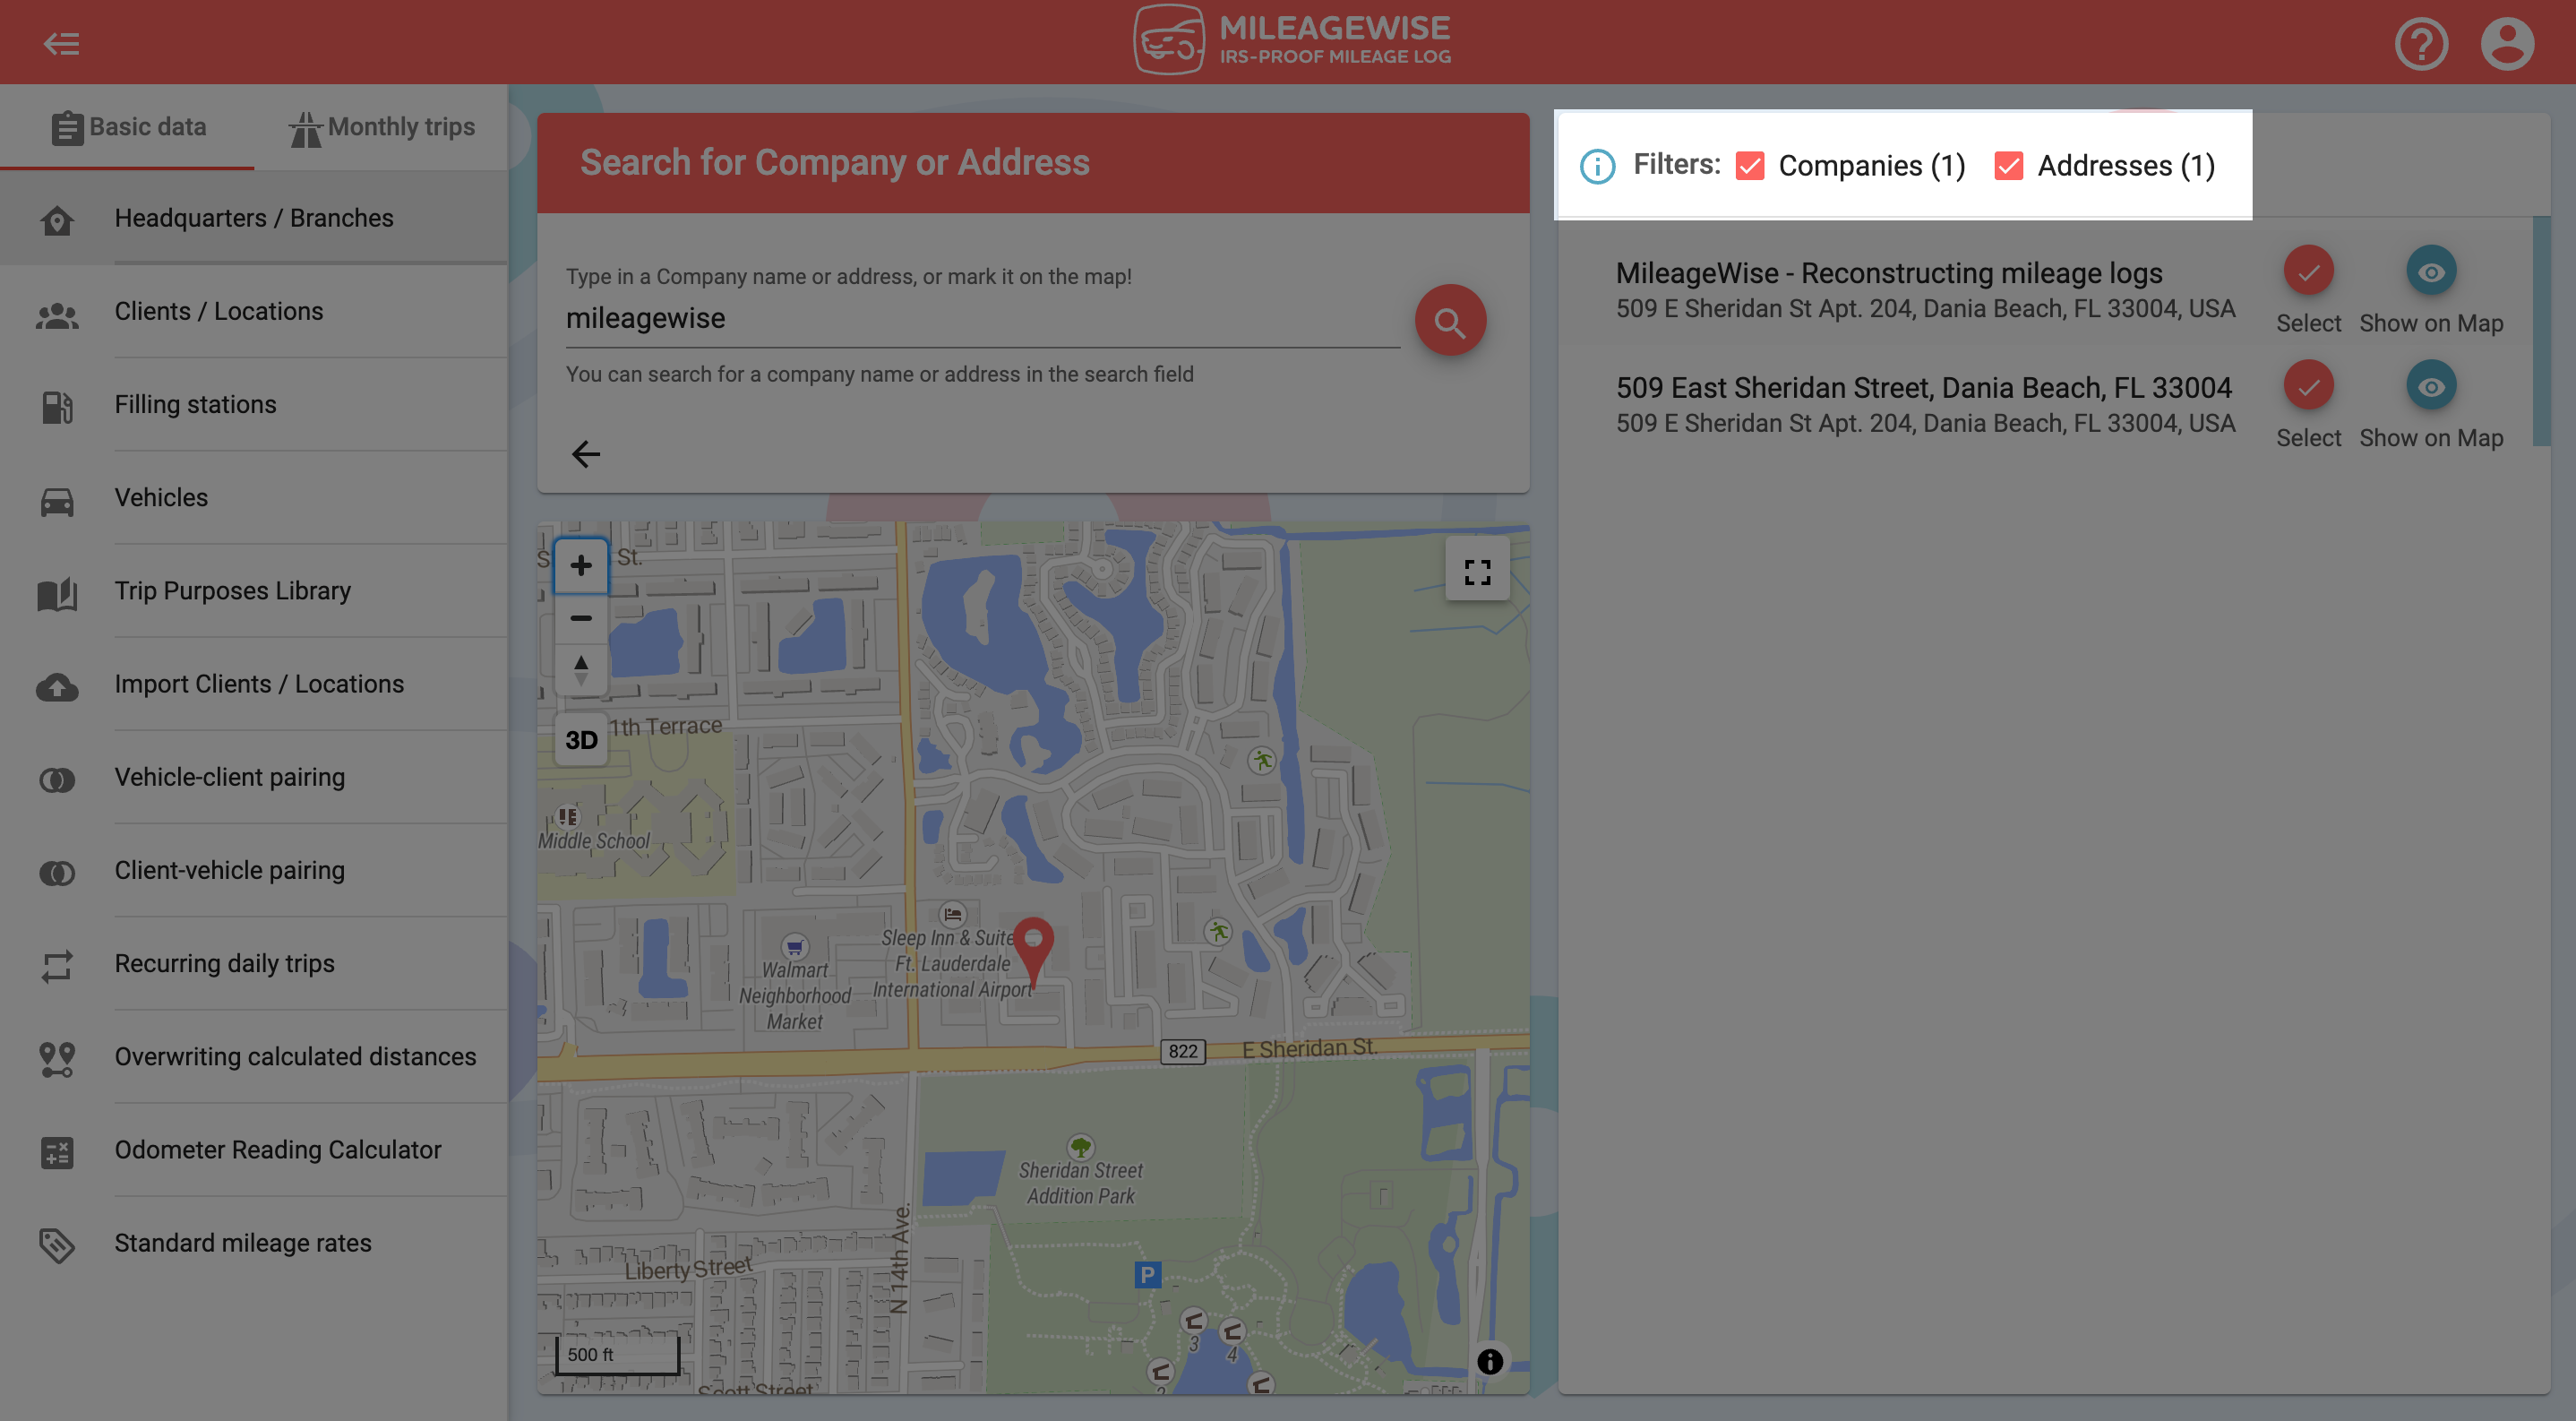Click the map attribution info icon
2576x1421 pixels.
coord(1489,1361)
